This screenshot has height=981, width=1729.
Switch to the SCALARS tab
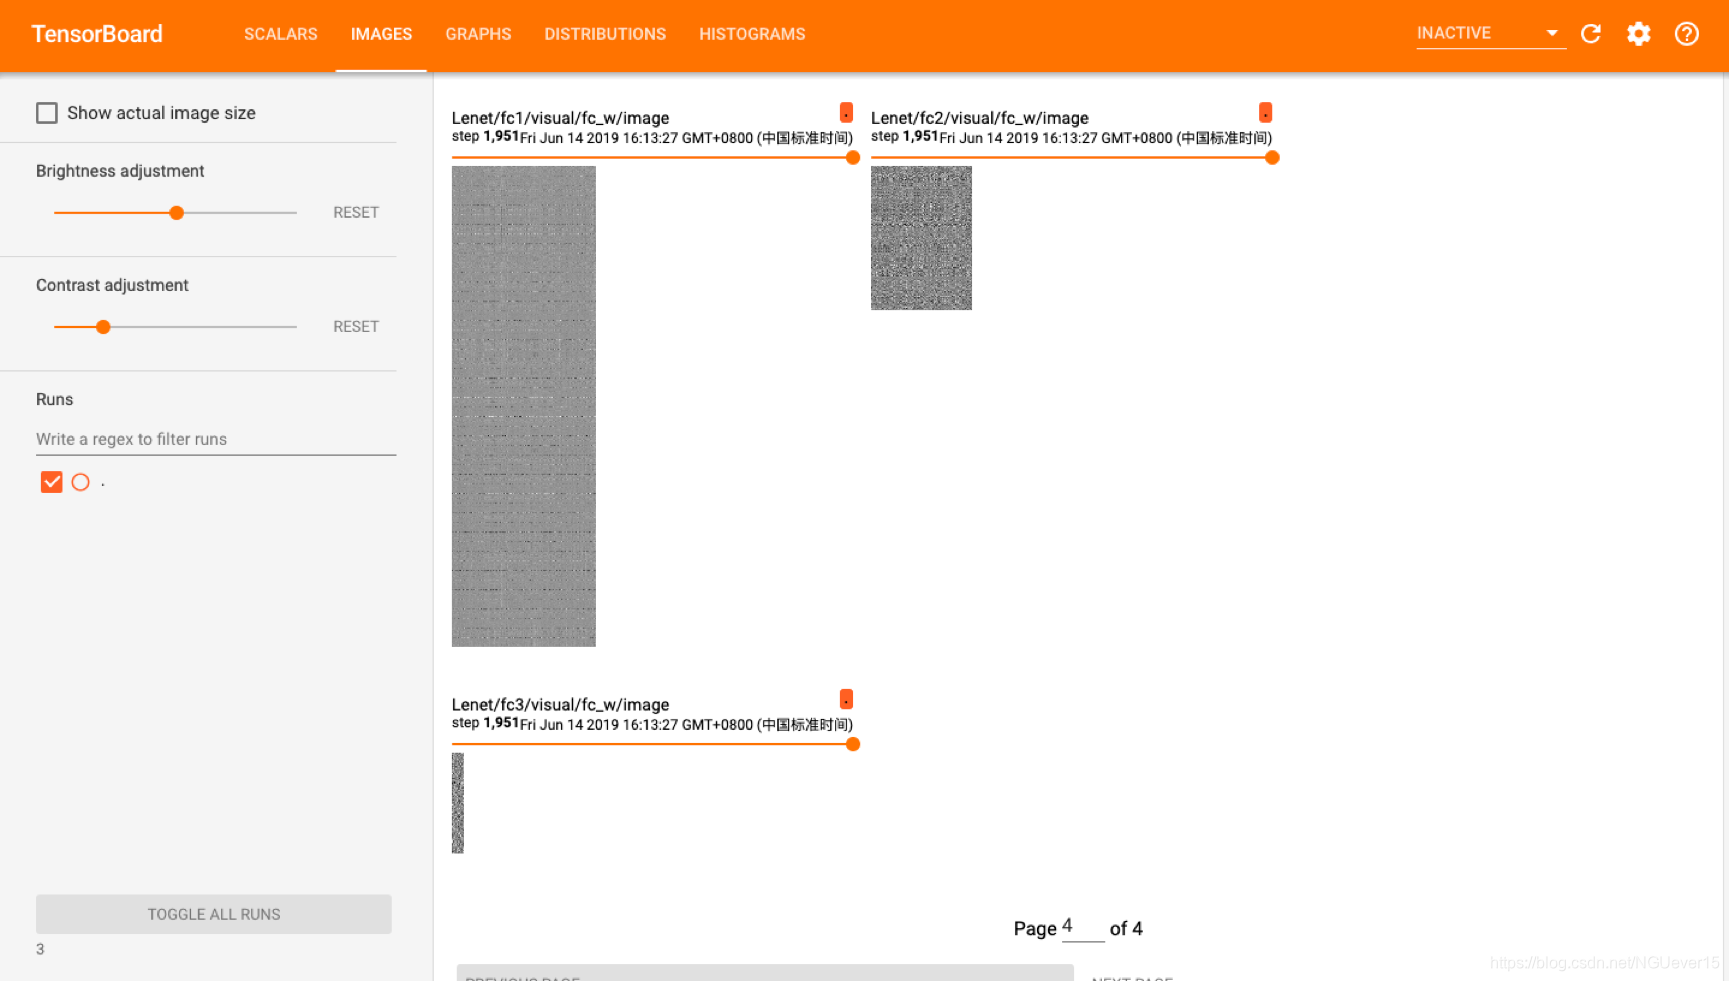(280, 34)
